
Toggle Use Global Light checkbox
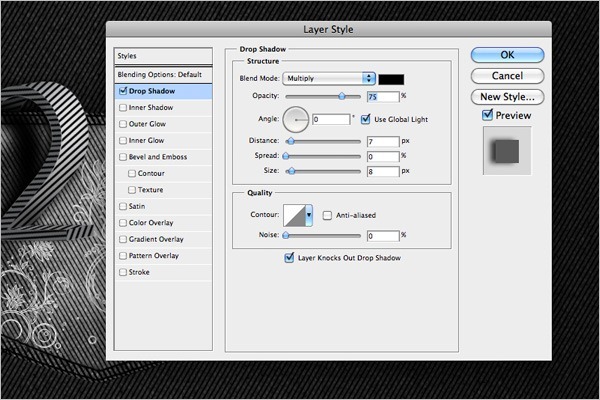366,119
